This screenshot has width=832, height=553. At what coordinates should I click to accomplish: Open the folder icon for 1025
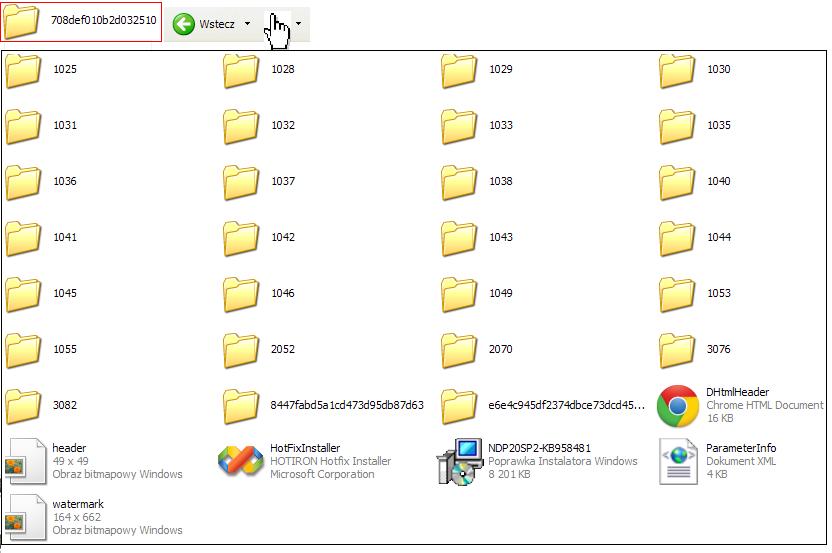click(23, 70)
